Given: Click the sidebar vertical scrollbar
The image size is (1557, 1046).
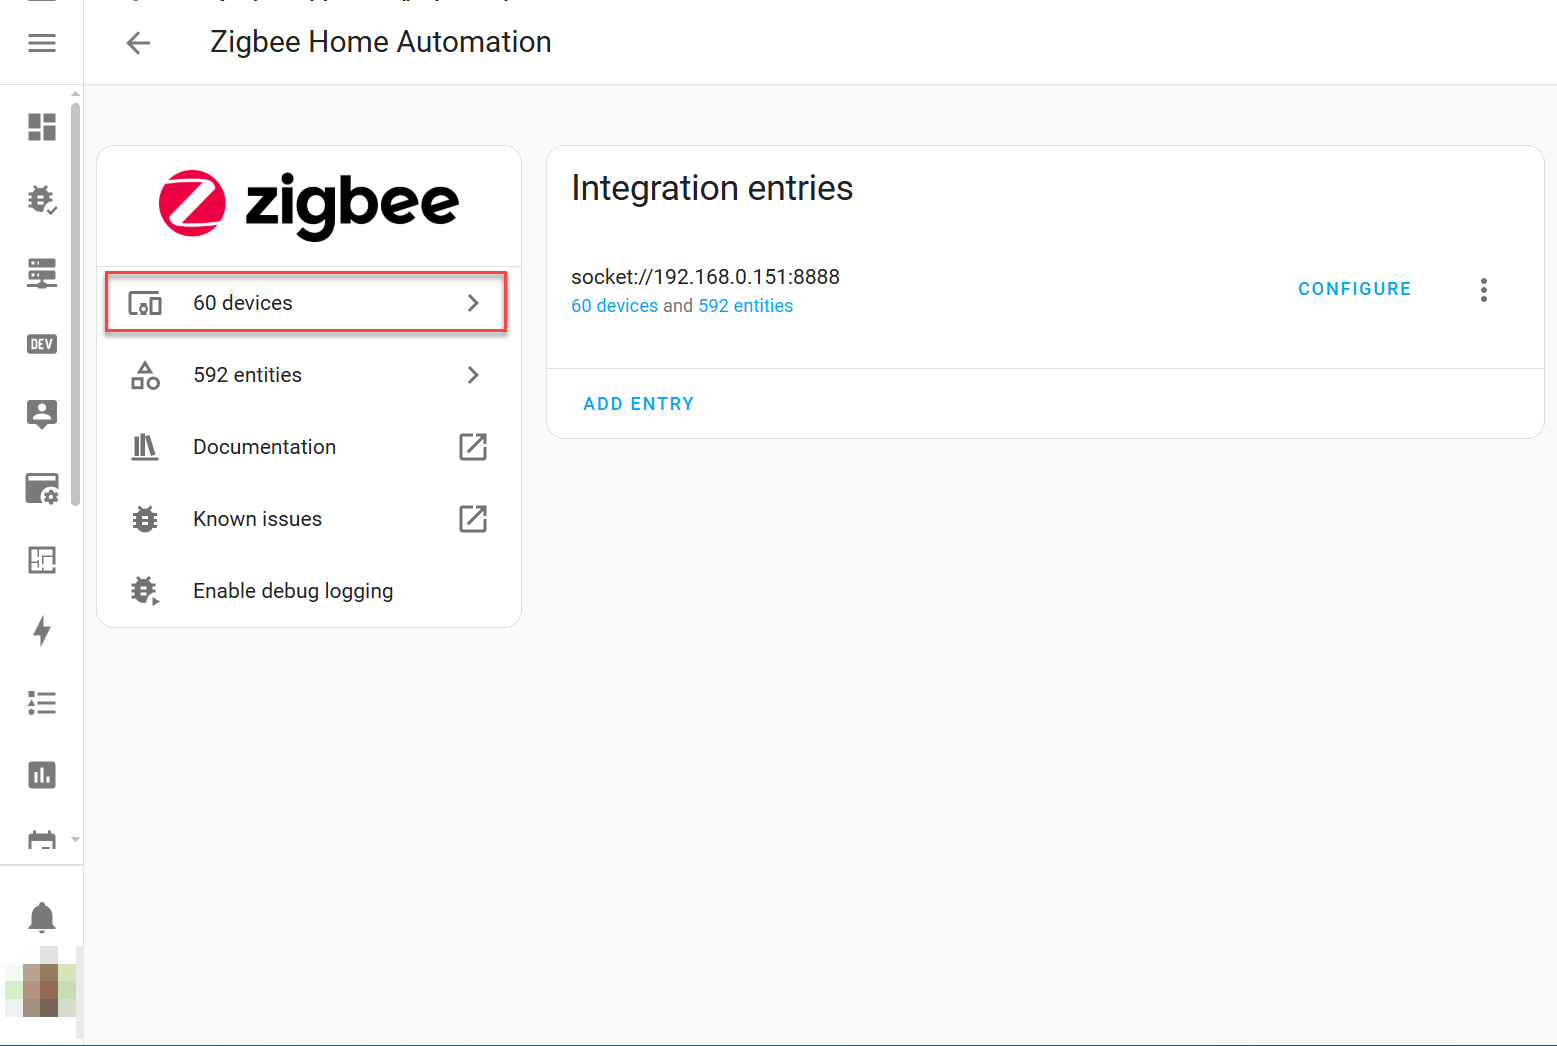Looking at the screenshot, I should coord(75,300).
